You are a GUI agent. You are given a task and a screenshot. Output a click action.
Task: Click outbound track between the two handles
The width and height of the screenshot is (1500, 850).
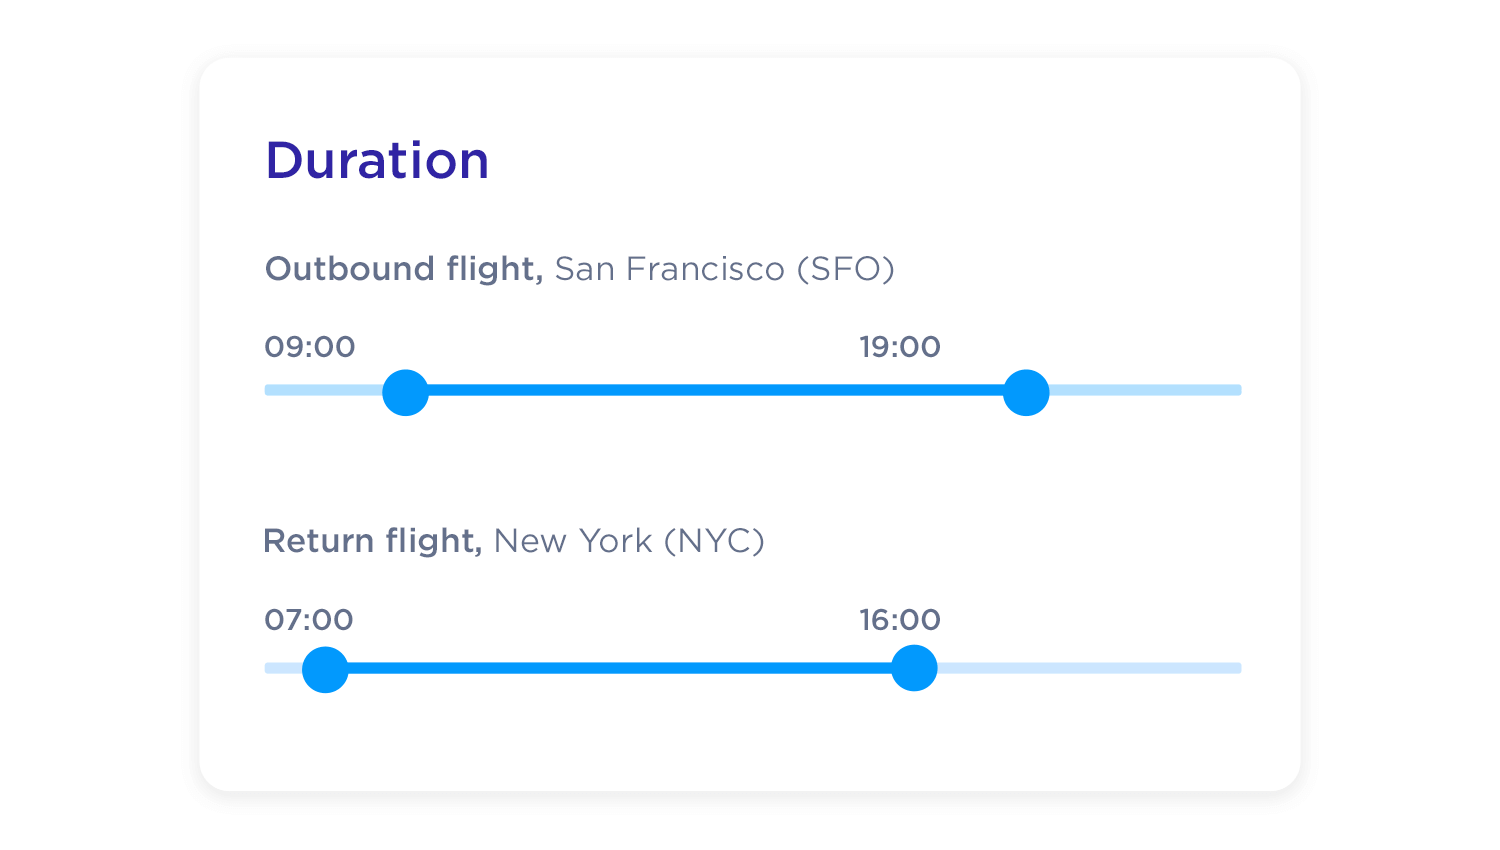pos(715,390)
